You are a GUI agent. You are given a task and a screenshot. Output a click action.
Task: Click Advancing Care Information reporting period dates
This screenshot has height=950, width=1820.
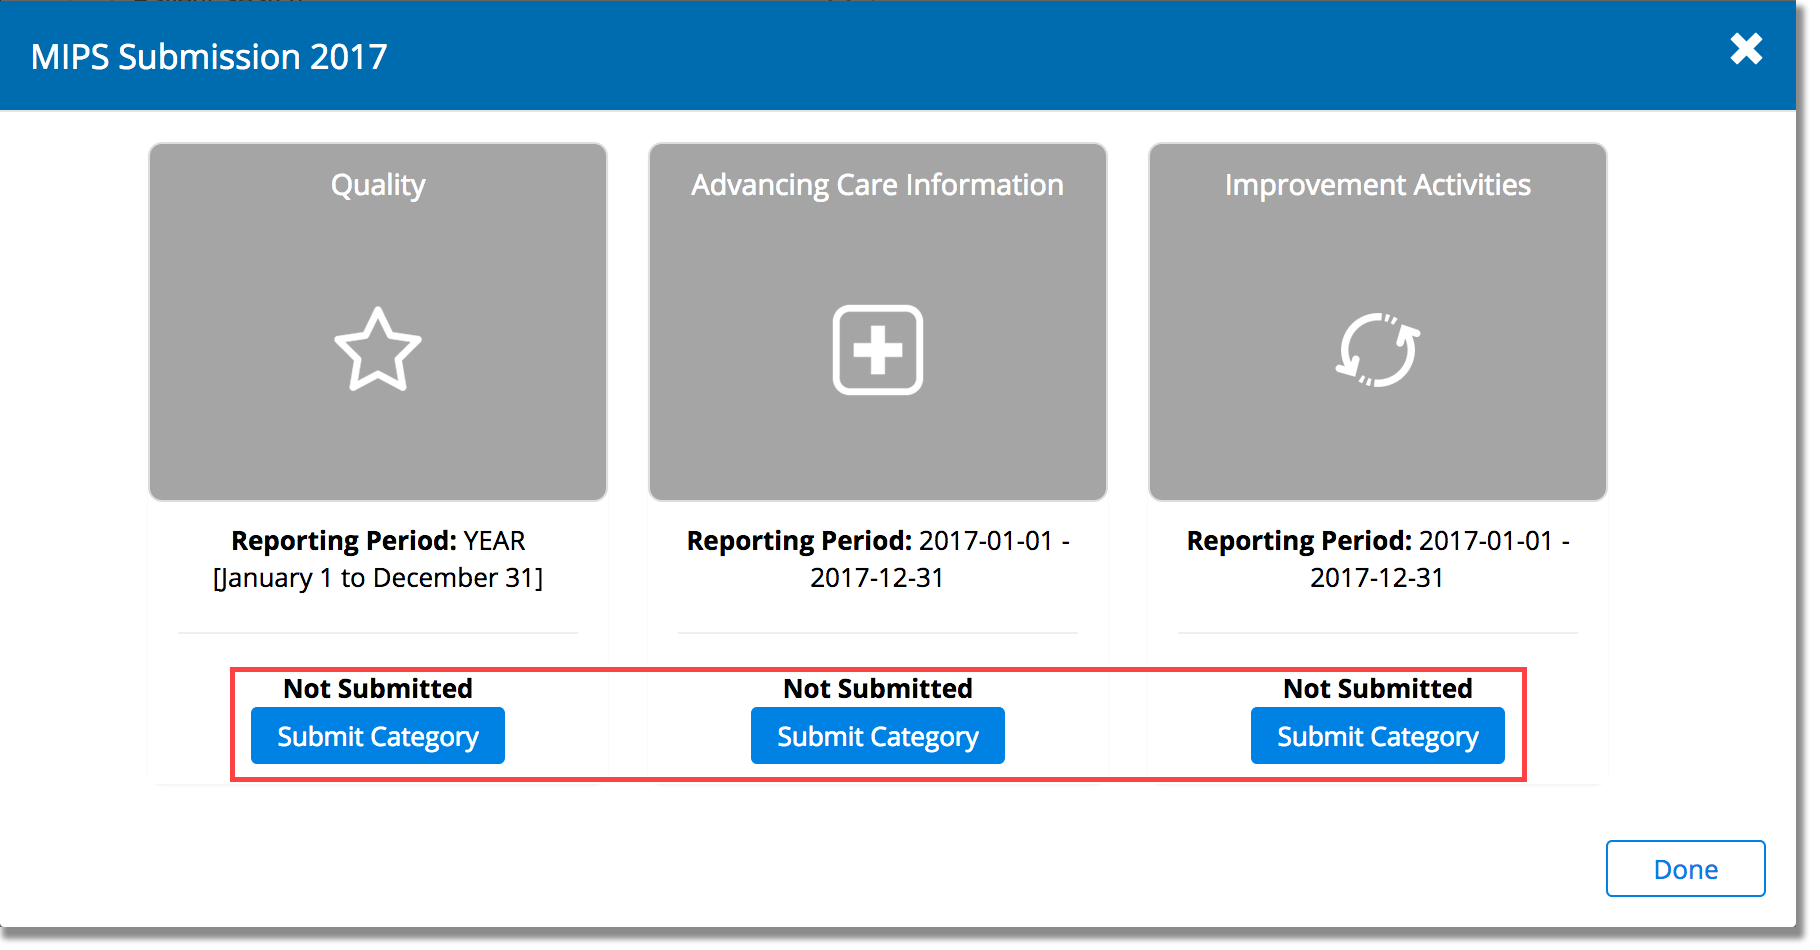pyautogui.click(x=877, y=559)
